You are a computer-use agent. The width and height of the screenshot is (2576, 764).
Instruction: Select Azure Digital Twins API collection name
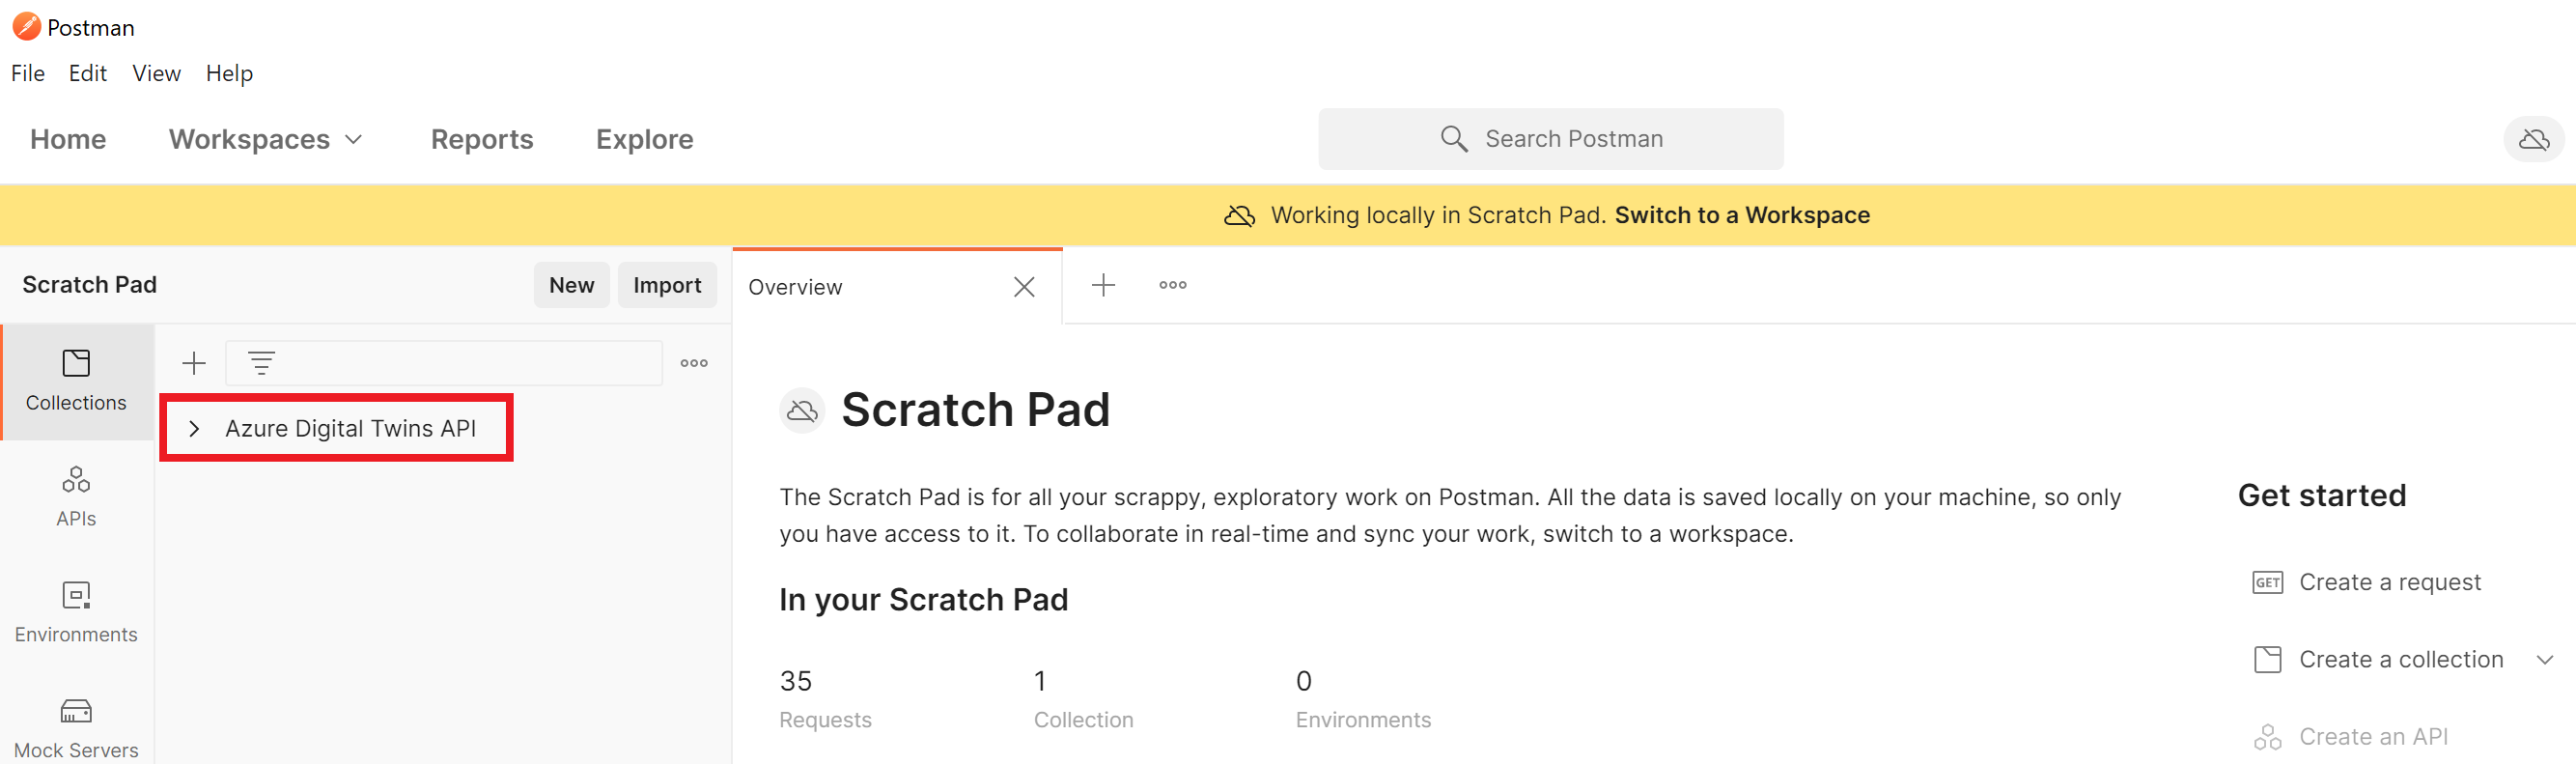tap(350, 428)
